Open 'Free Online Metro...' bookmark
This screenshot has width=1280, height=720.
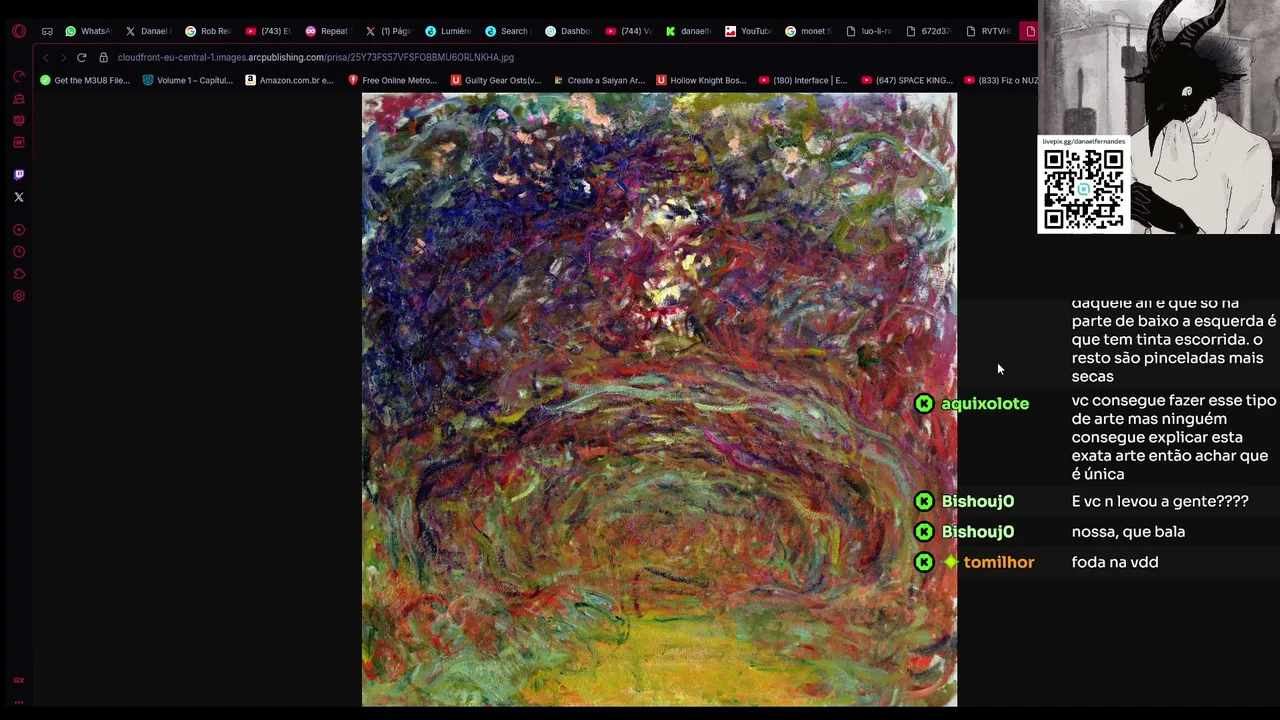(x=393, y=80)
